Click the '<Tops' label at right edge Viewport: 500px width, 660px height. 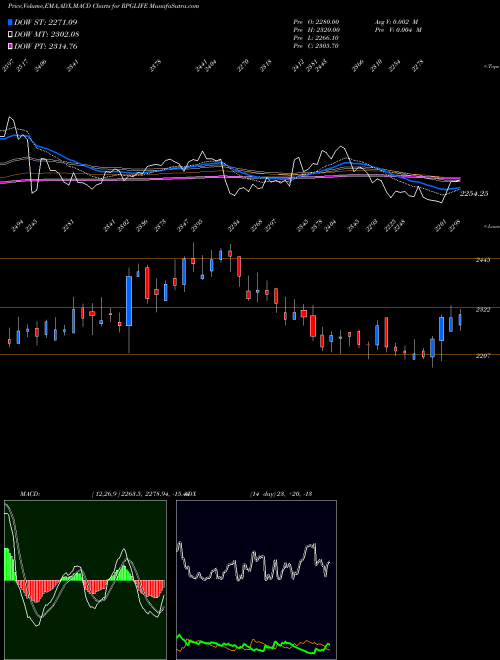[x=491, y=67]
